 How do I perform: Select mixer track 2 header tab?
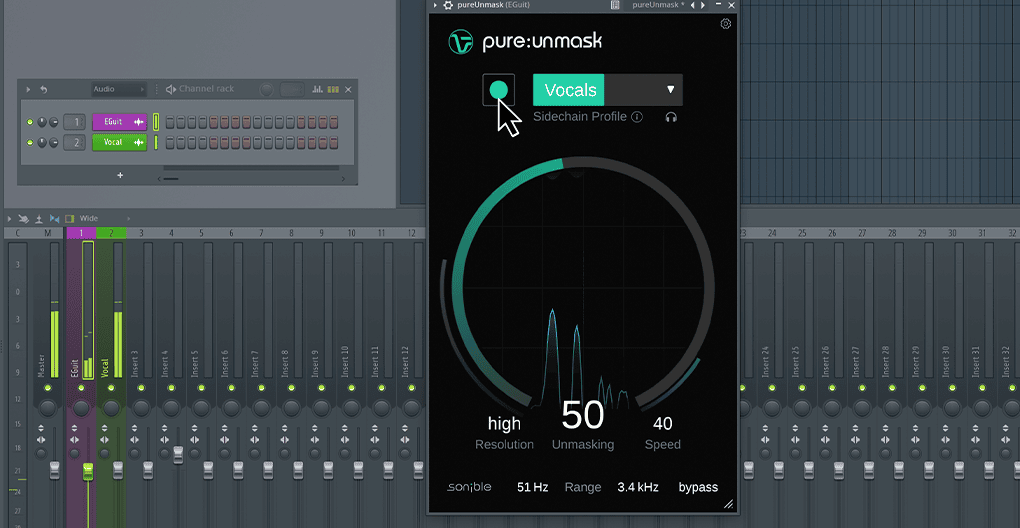point(111,233)
